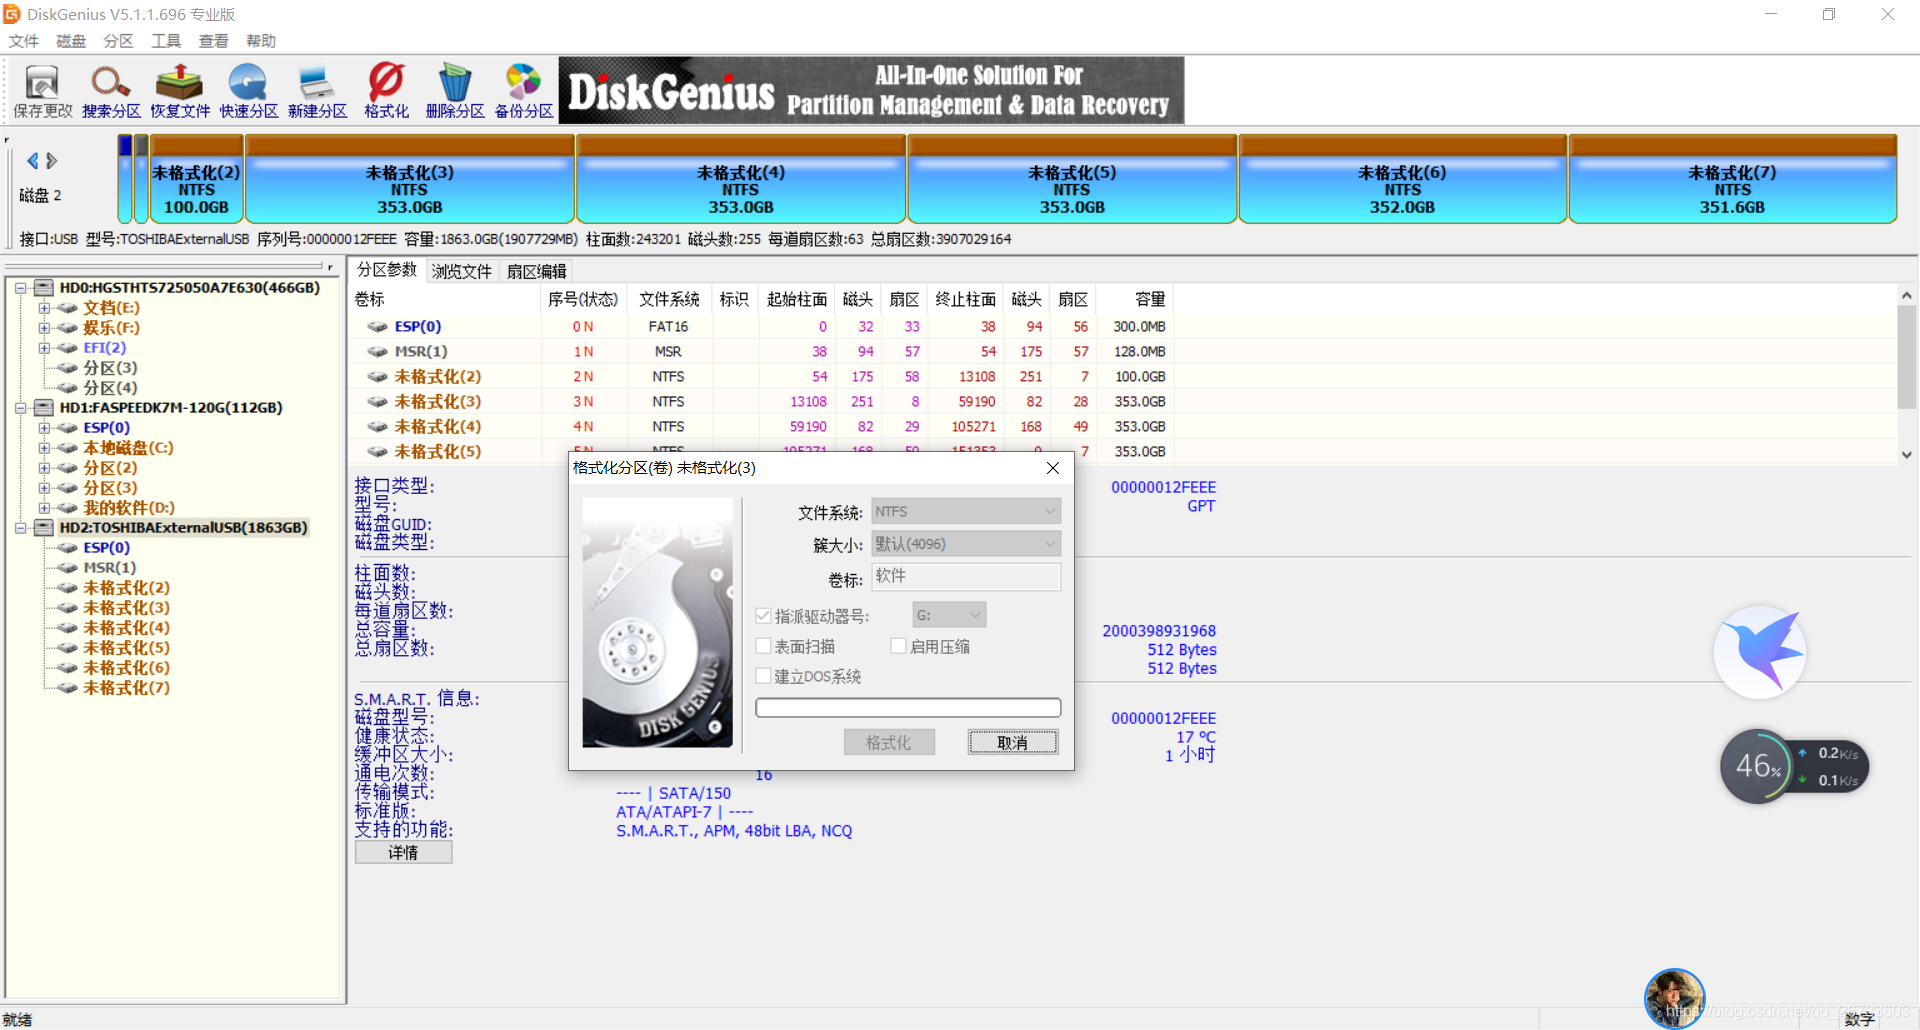Click Delete Partition (删除分区) icon

[455, 91]
